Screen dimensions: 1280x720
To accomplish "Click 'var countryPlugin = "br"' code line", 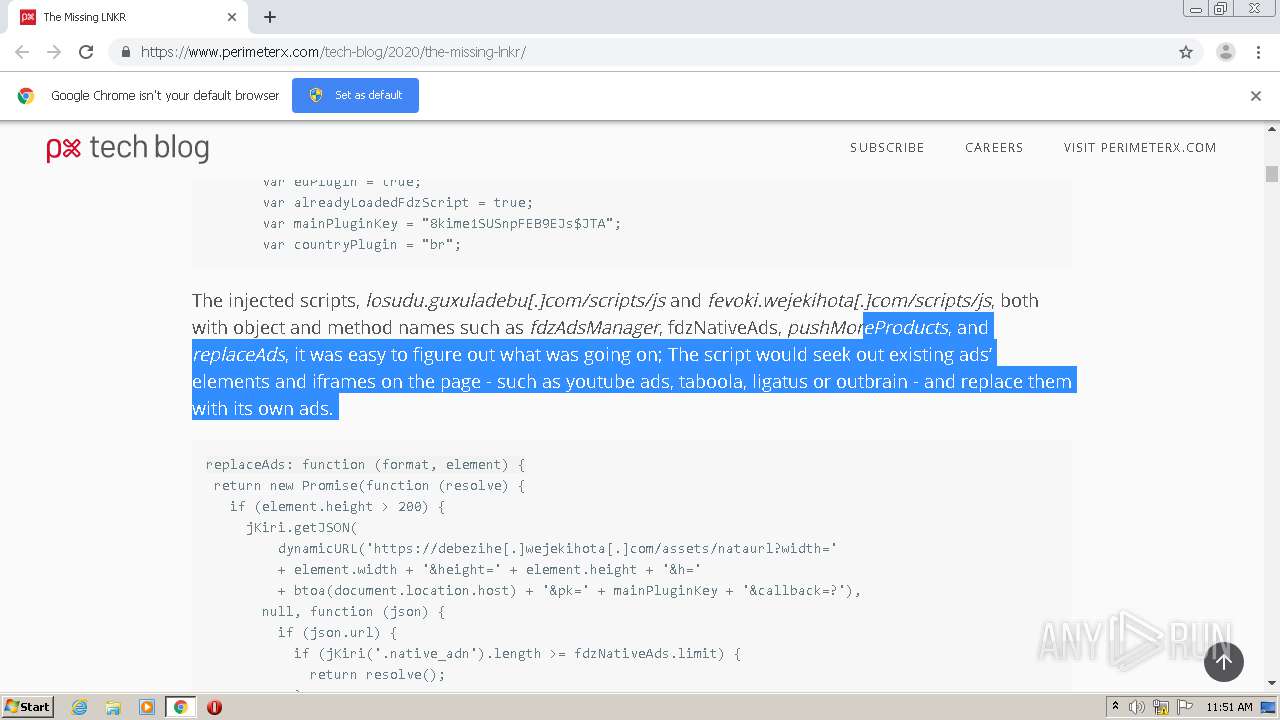I will point(362,244).
